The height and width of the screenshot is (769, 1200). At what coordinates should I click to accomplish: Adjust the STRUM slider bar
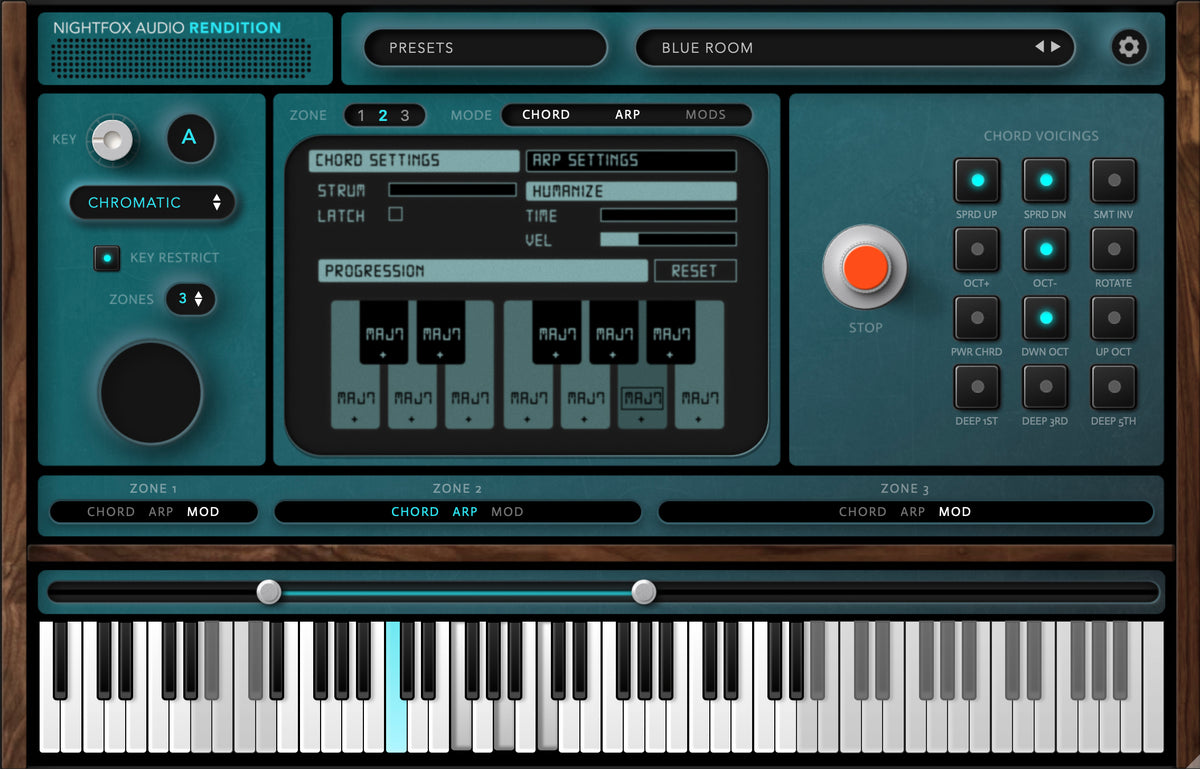(452, 190)
